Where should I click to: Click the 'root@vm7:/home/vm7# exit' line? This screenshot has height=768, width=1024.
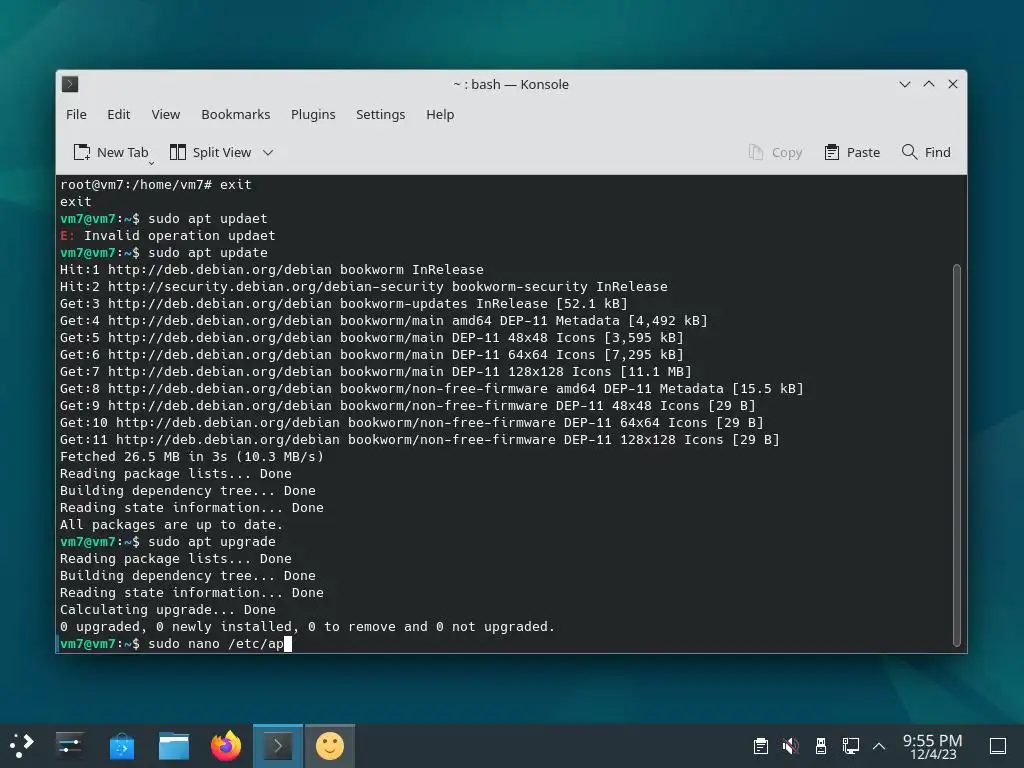pyautogui.click(x=155, y=185)
